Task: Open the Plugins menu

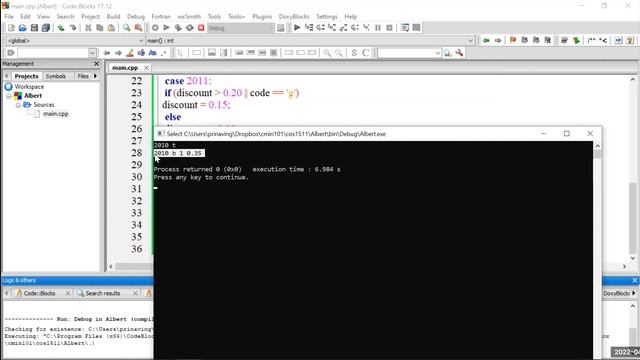Action: click(x=262, y=16)
